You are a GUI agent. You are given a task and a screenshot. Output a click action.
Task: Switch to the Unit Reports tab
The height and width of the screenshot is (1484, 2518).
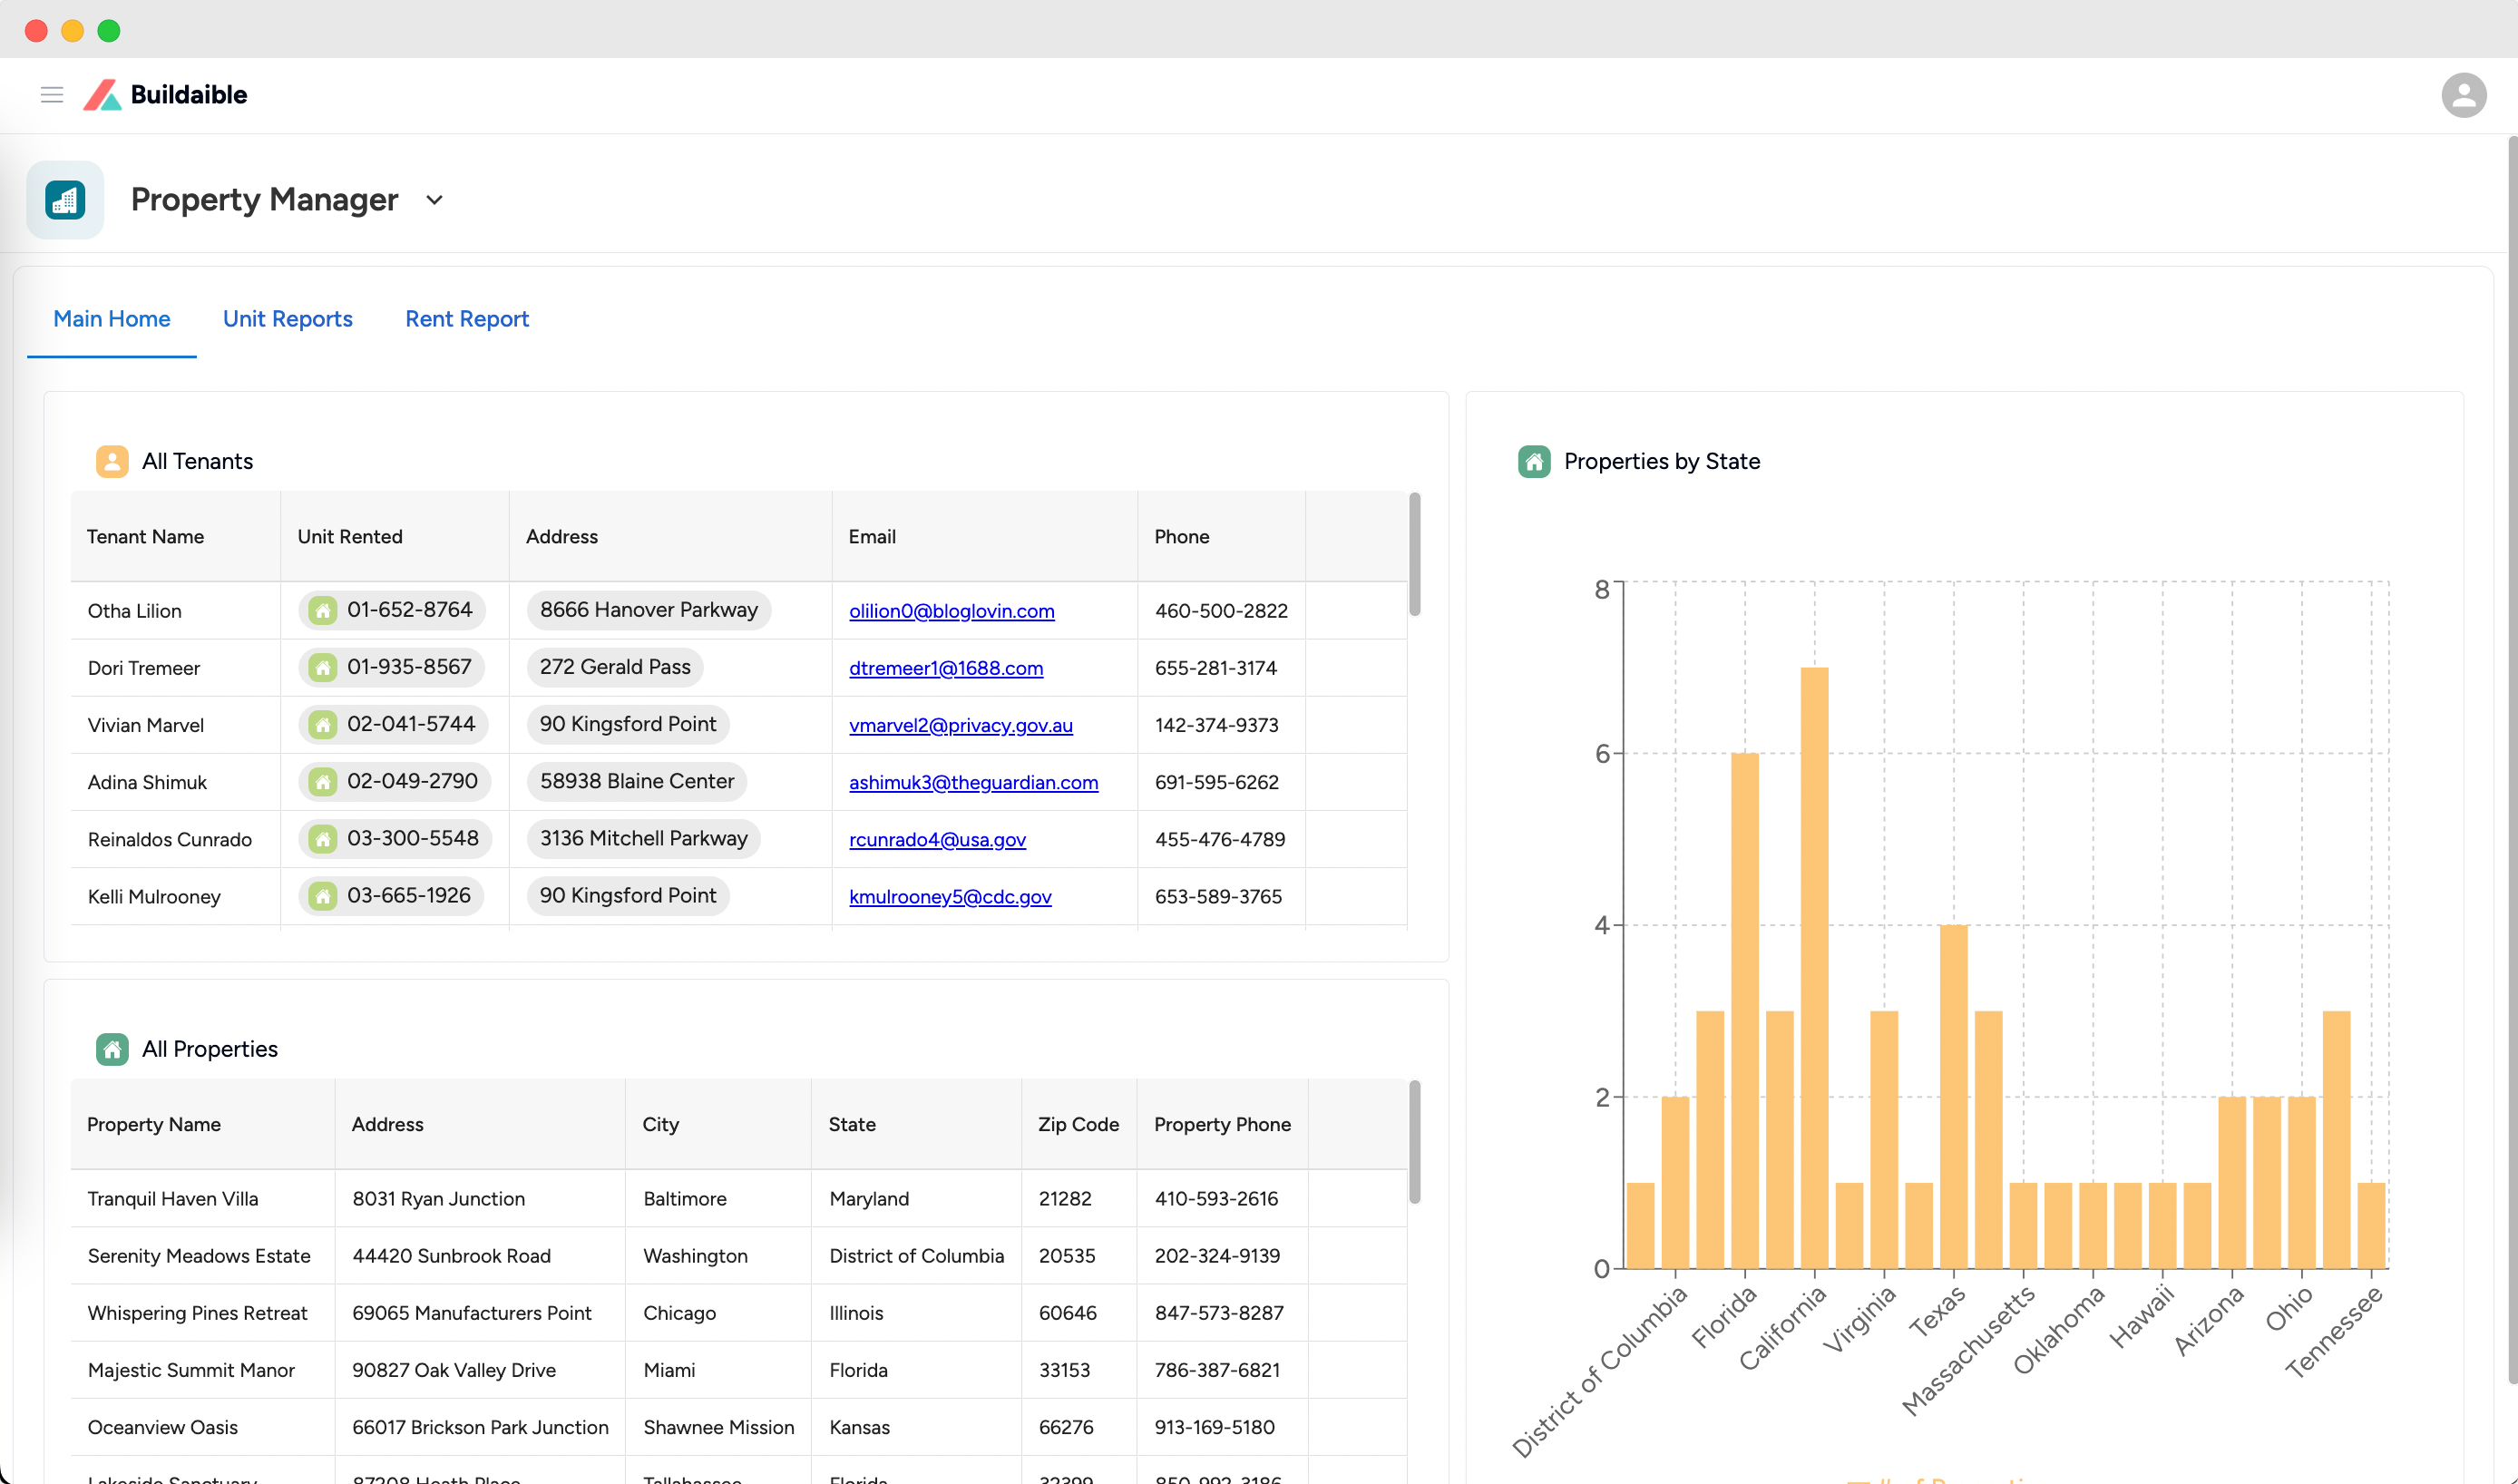point(288,319)
